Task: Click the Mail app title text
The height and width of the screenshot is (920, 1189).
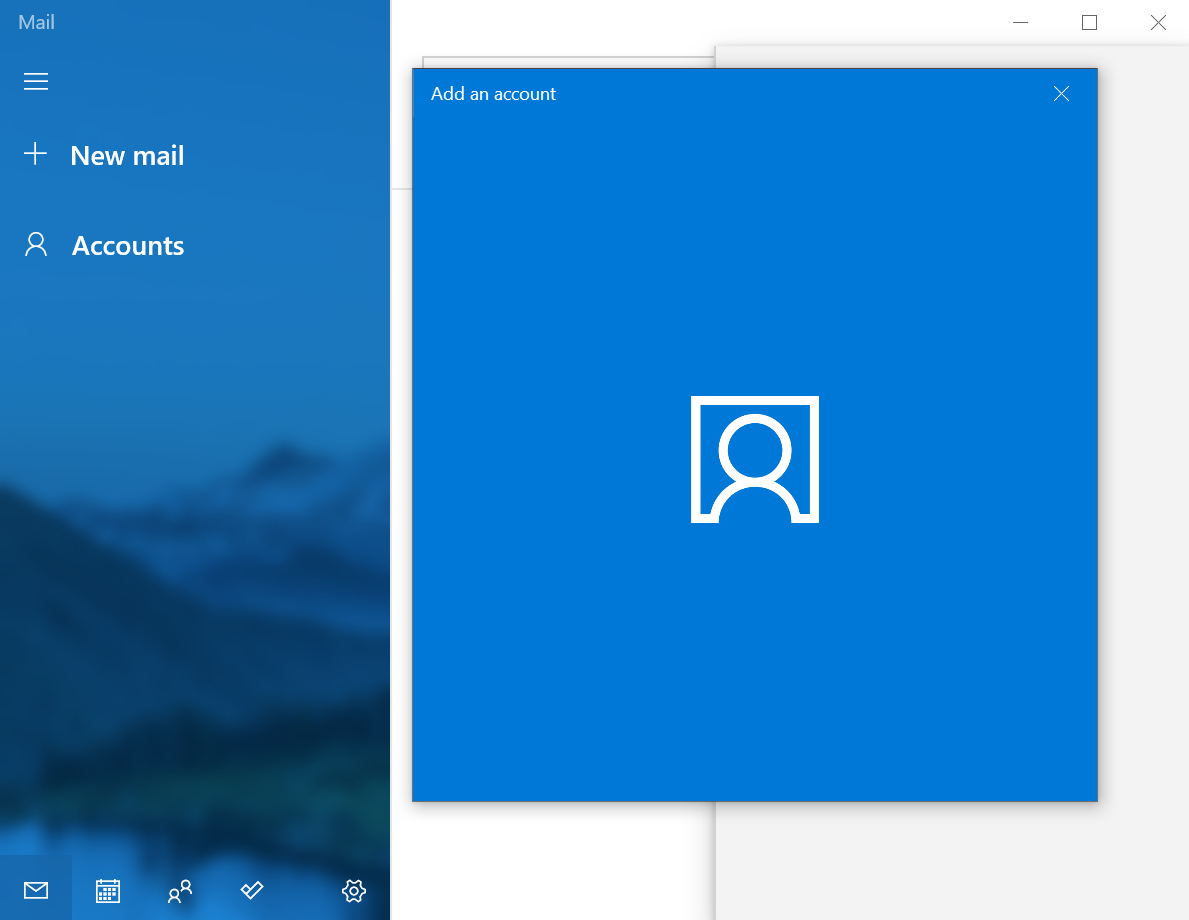Action: pos(36,22)
